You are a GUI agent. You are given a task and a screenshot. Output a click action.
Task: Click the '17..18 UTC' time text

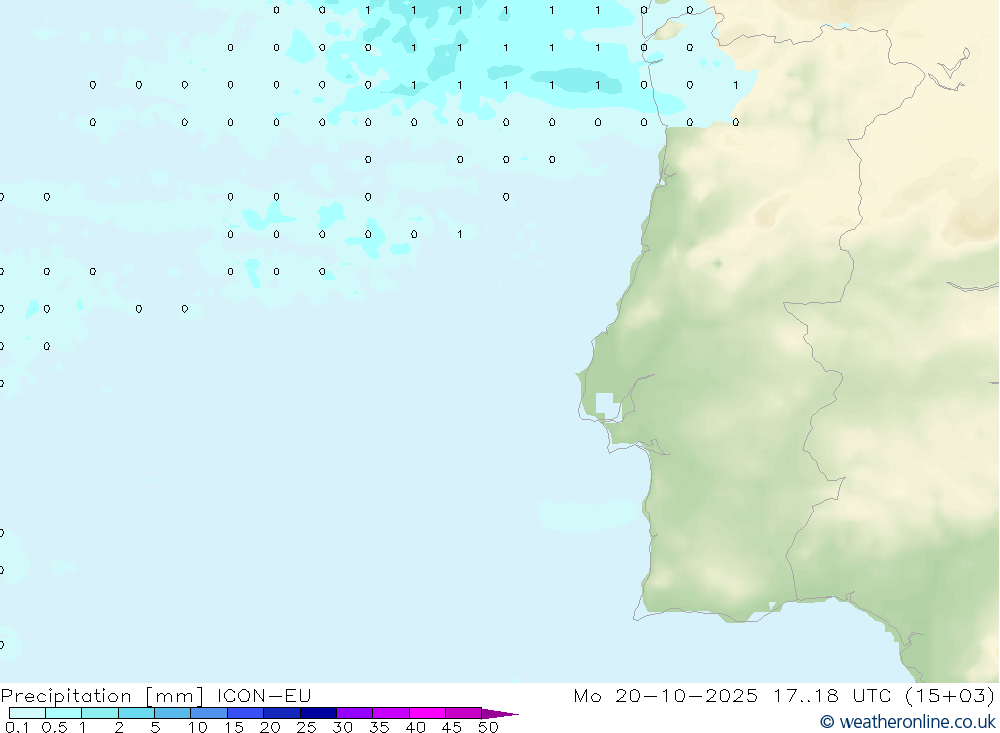[833, 695]
